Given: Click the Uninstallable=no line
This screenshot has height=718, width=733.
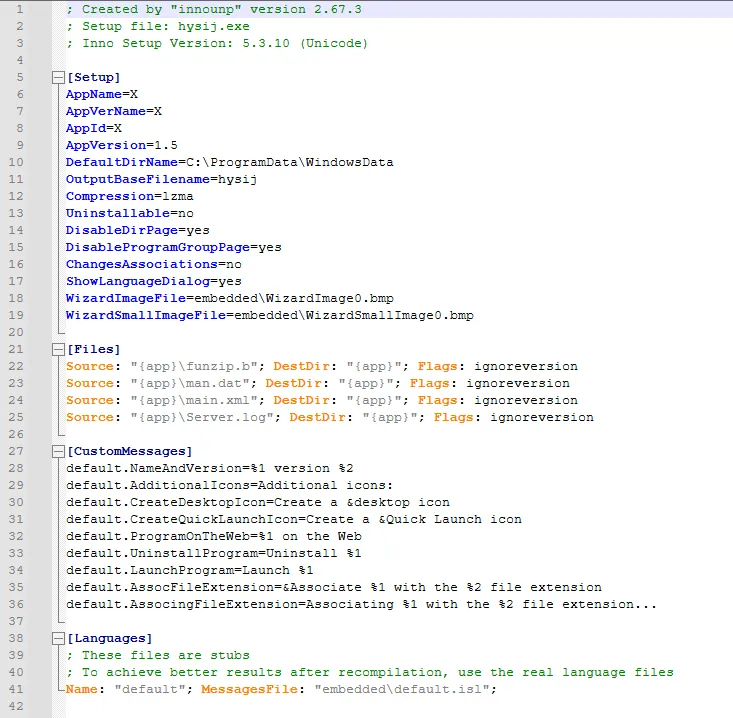Looking at the screenshot, I should click(129, 214).
